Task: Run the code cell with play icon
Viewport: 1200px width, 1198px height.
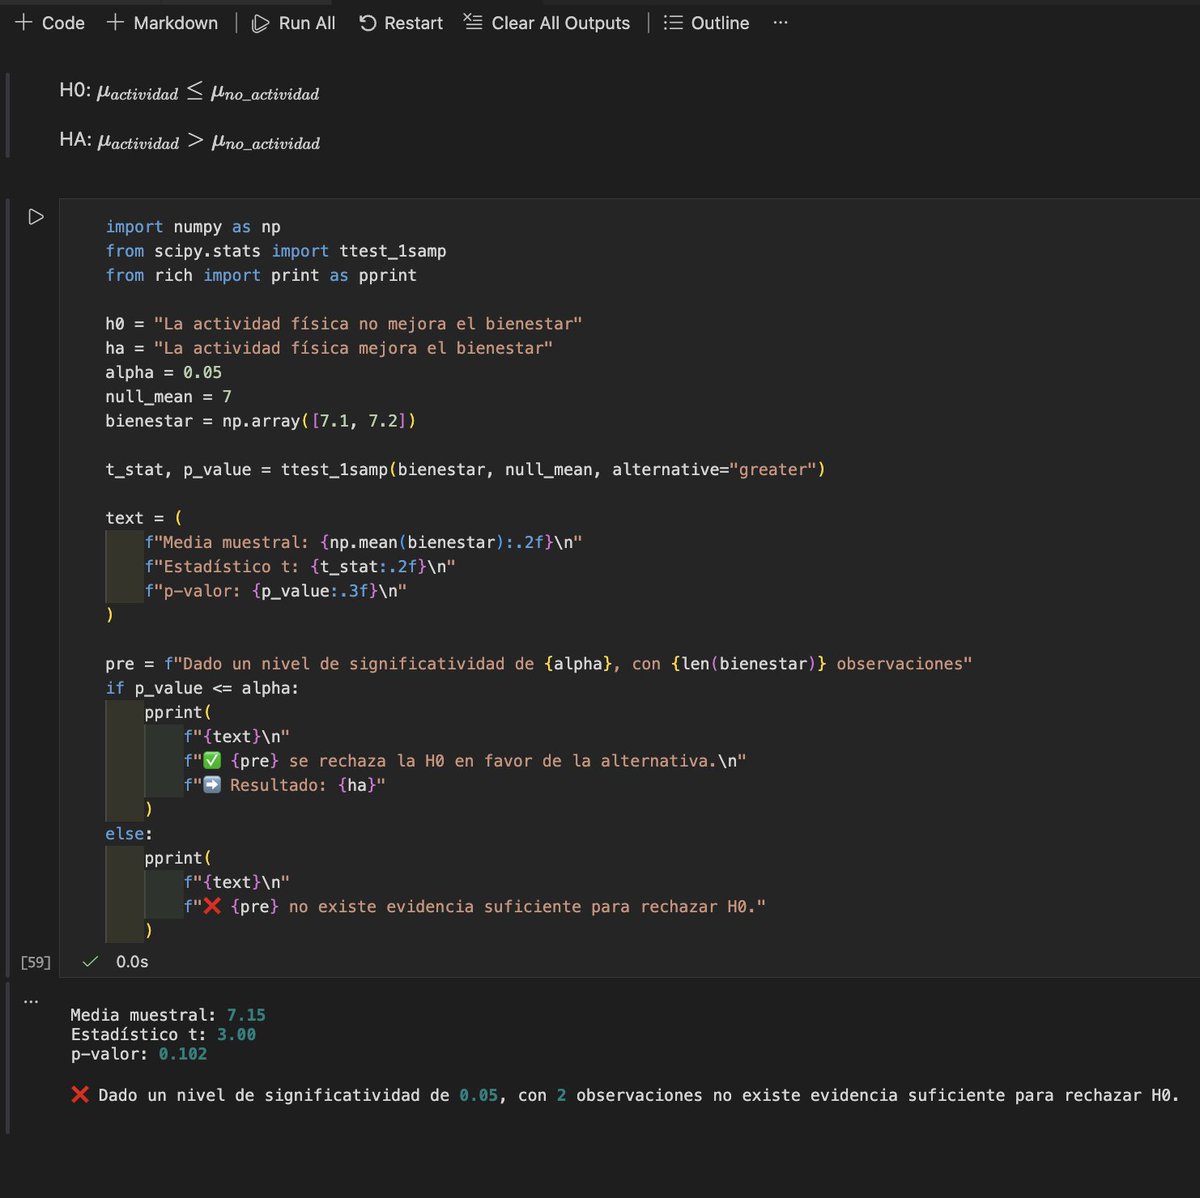Action: click(x=36, y=217)
